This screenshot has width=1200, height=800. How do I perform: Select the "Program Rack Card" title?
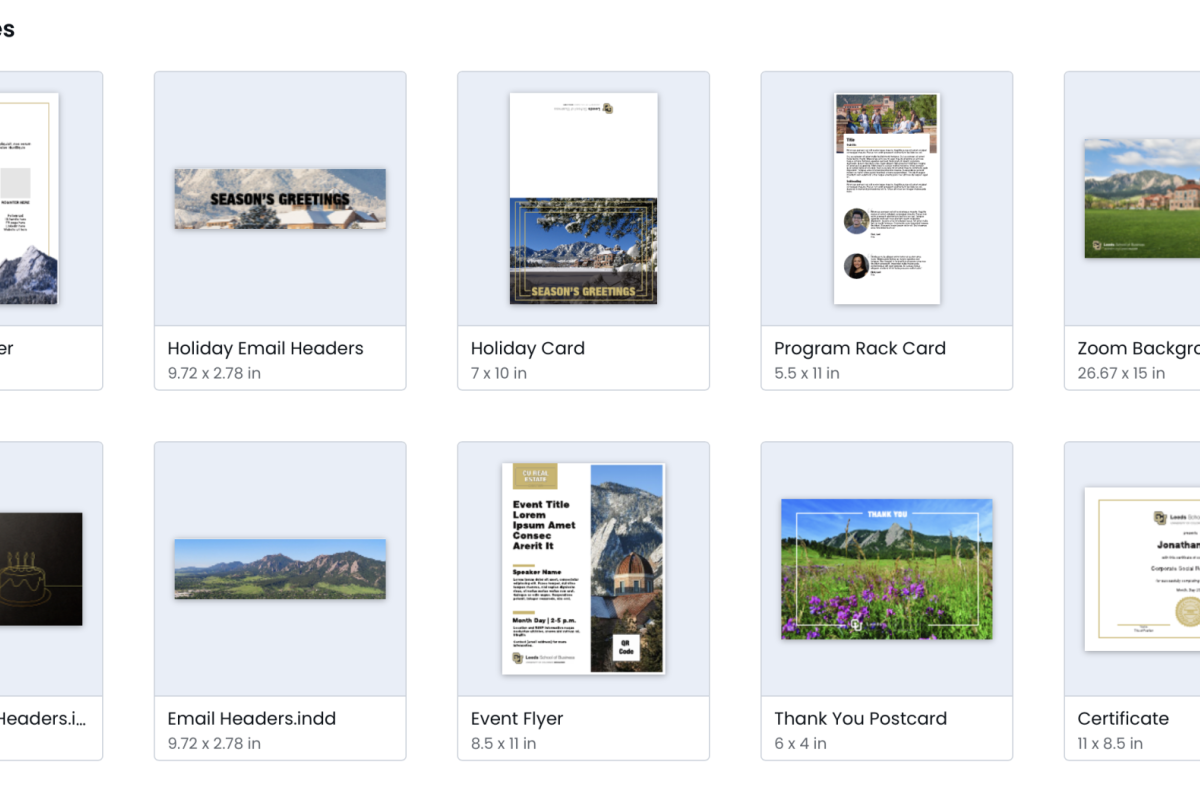pos(860,348)
